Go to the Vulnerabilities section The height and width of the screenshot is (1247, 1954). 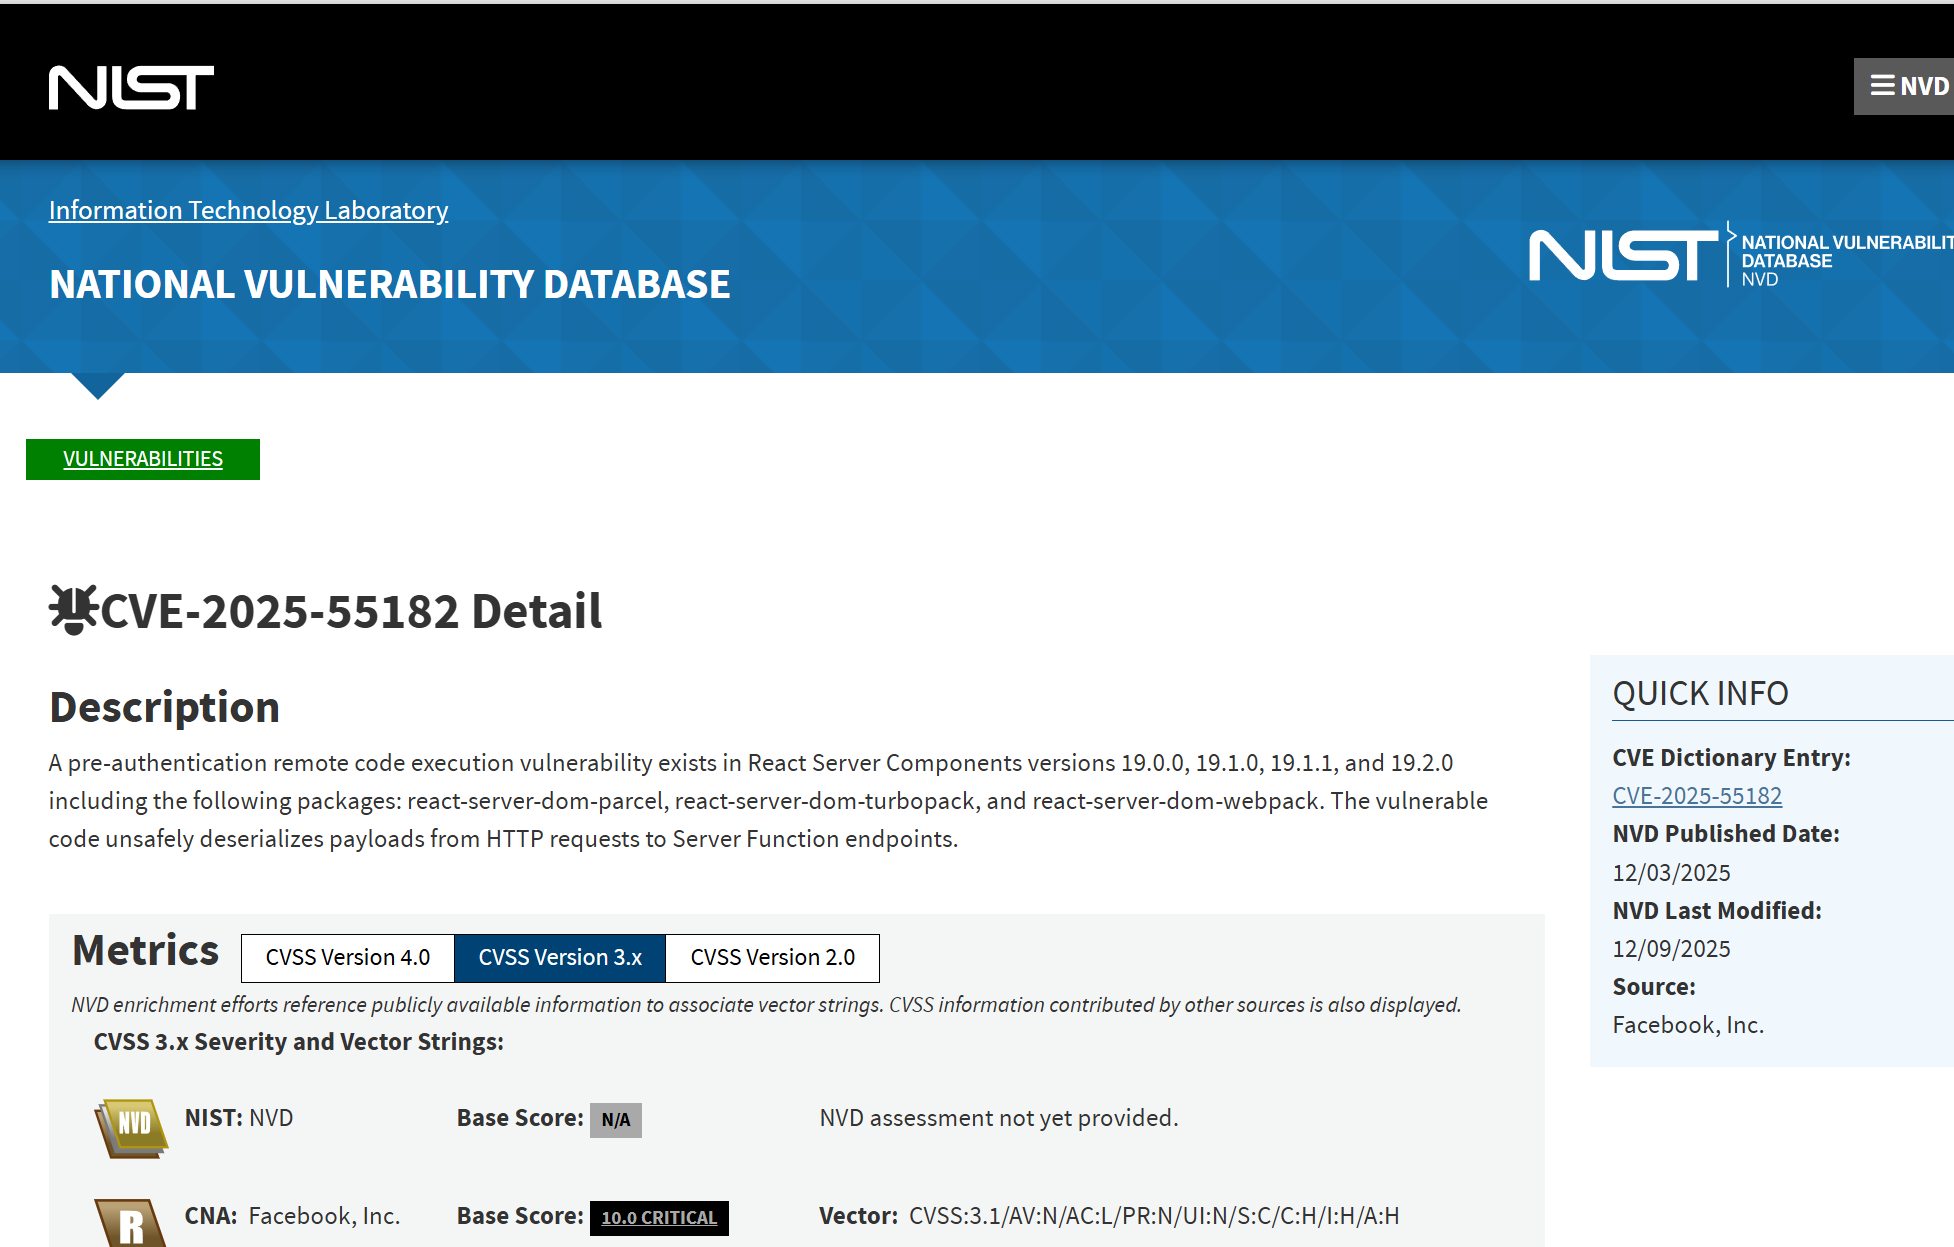coord(143,459)
